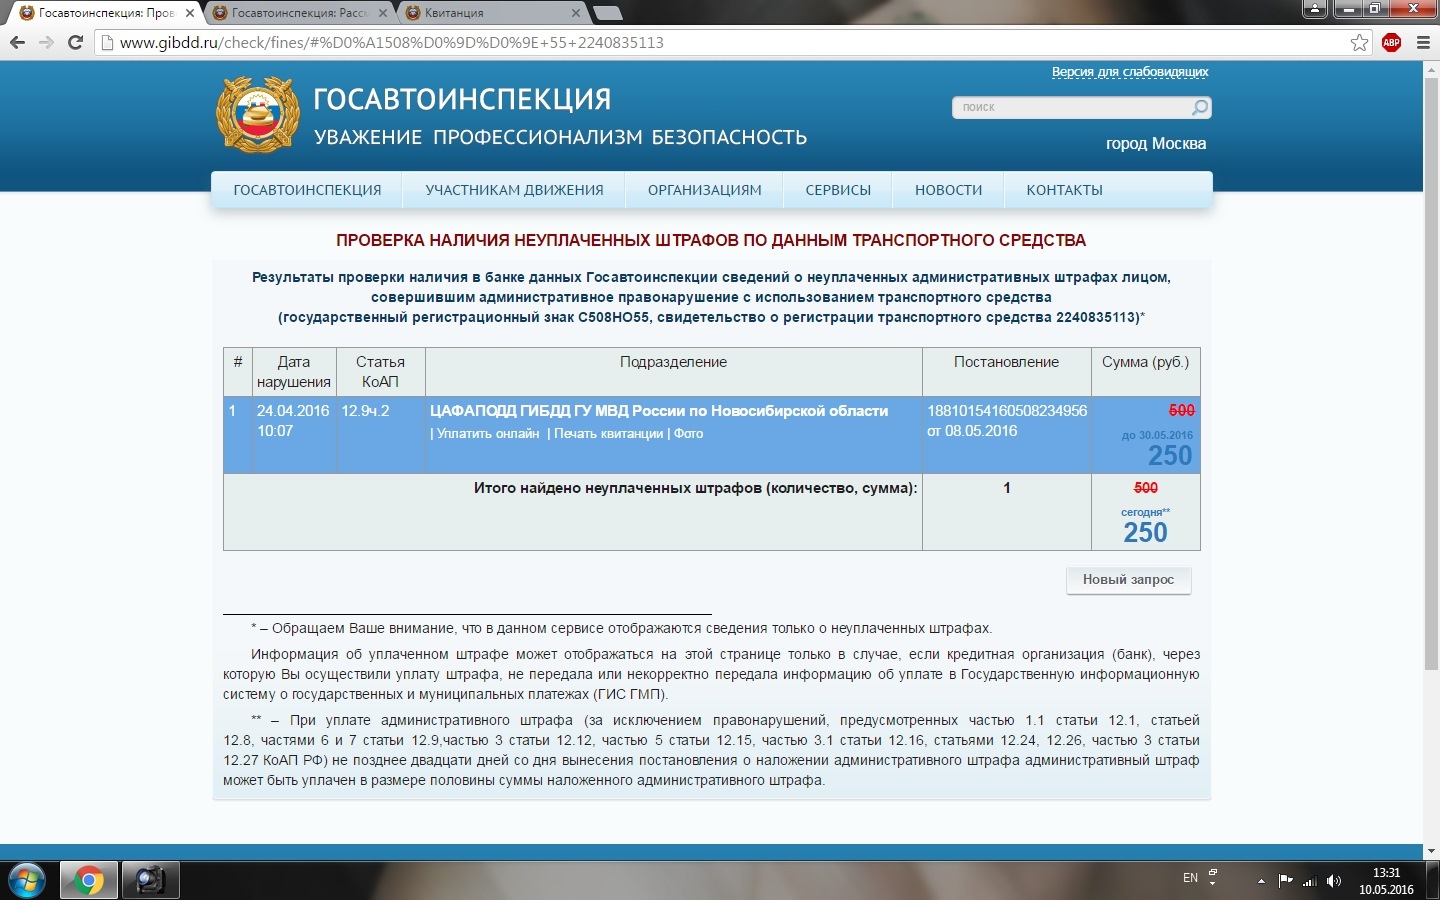
Task: Click the 'Версия для слабовидящих' link
Action: click(x=1130, y=72)
